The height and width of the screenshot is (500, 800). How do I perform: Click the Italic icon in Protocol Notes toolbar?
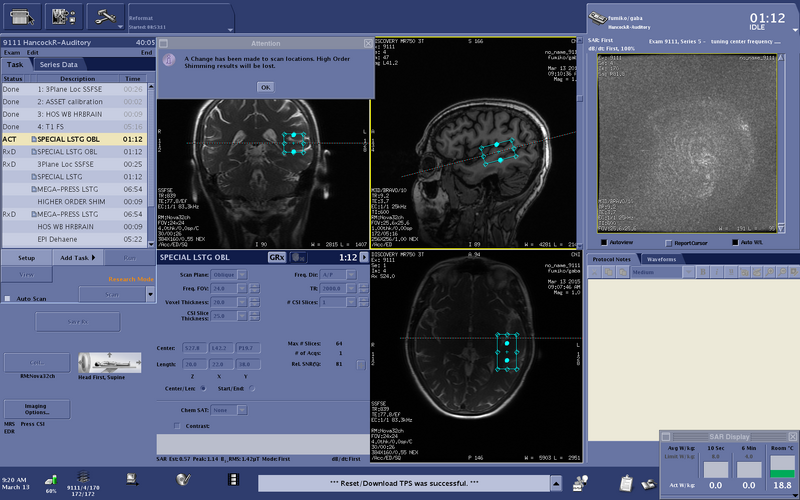[716, 272]
